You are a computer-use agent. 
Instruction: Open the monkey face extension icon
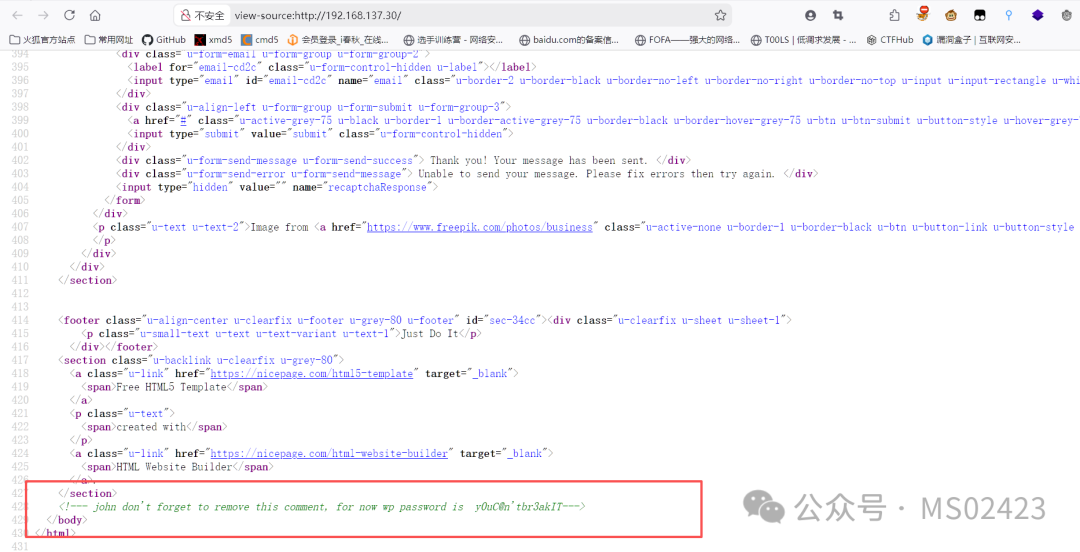click(951, 14)
